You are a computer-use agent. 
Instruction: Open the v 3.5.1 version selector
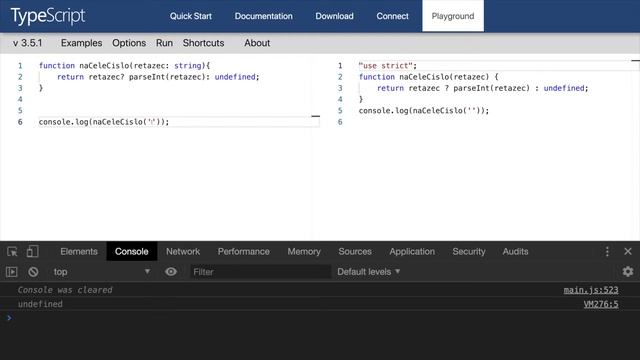tap(27, 43)
